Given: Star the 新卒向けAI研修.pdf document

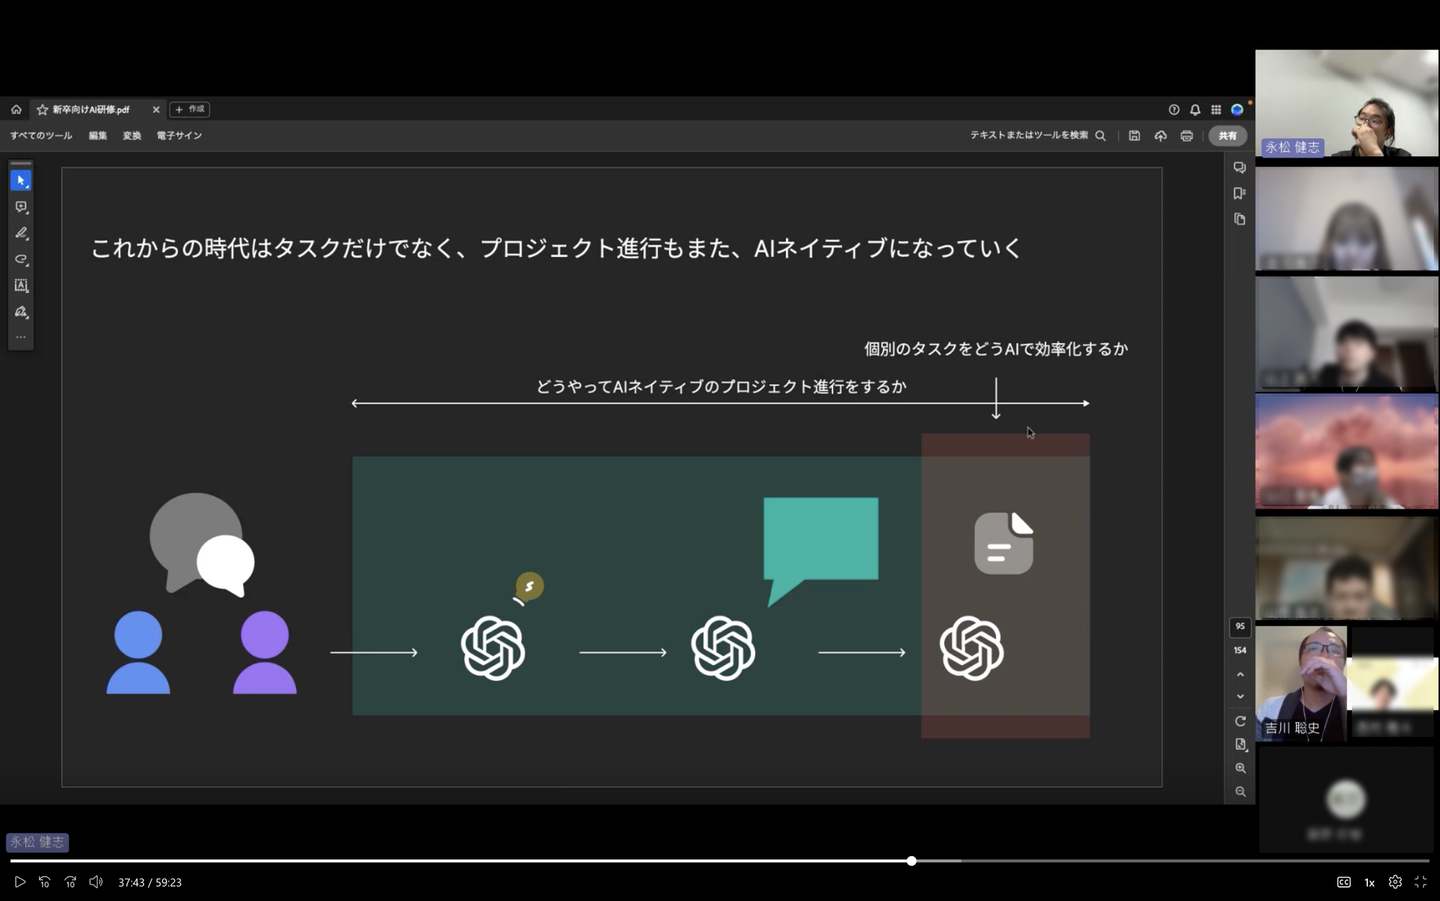Looking at the screenshot, I should coord(42,110).
